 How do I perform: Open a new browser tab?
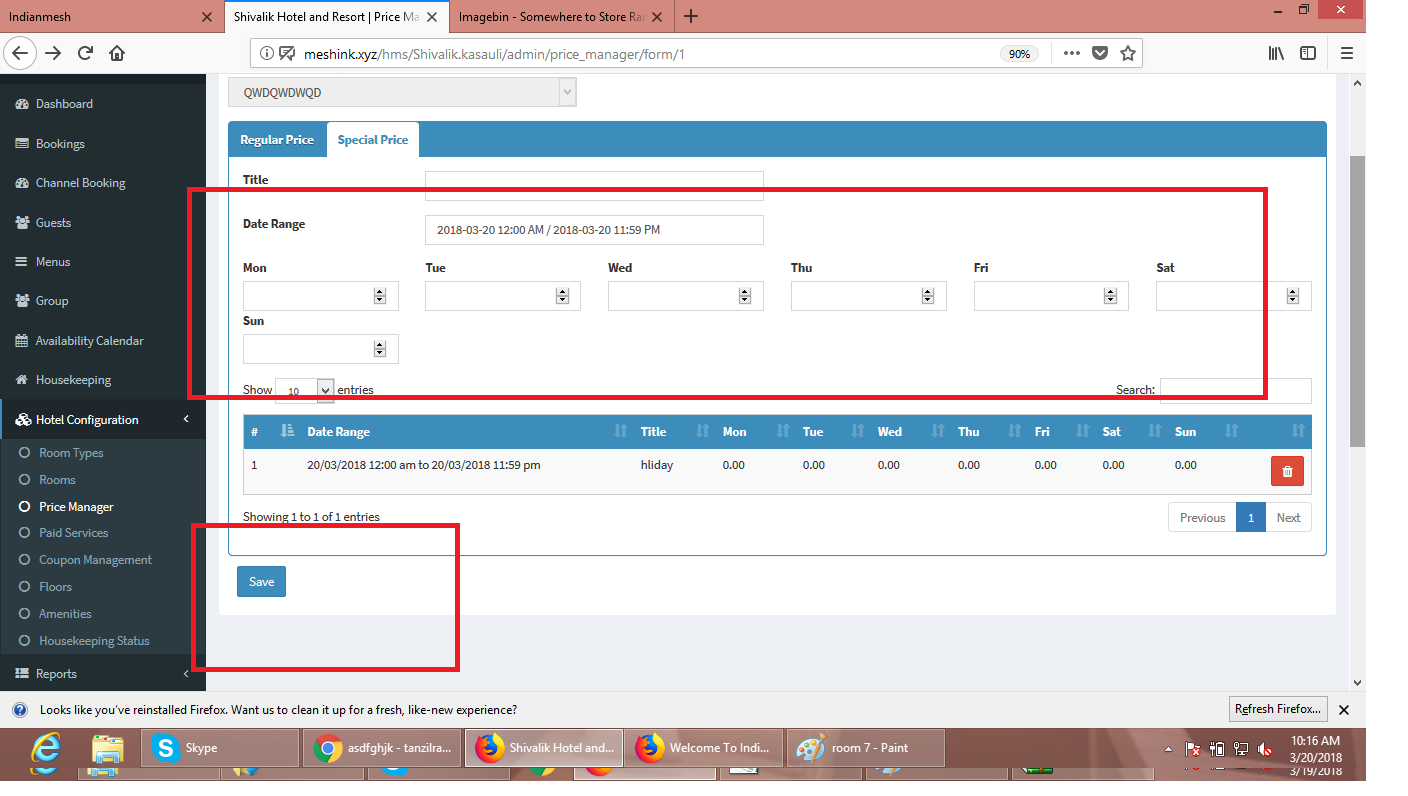[x=690, y=16]
